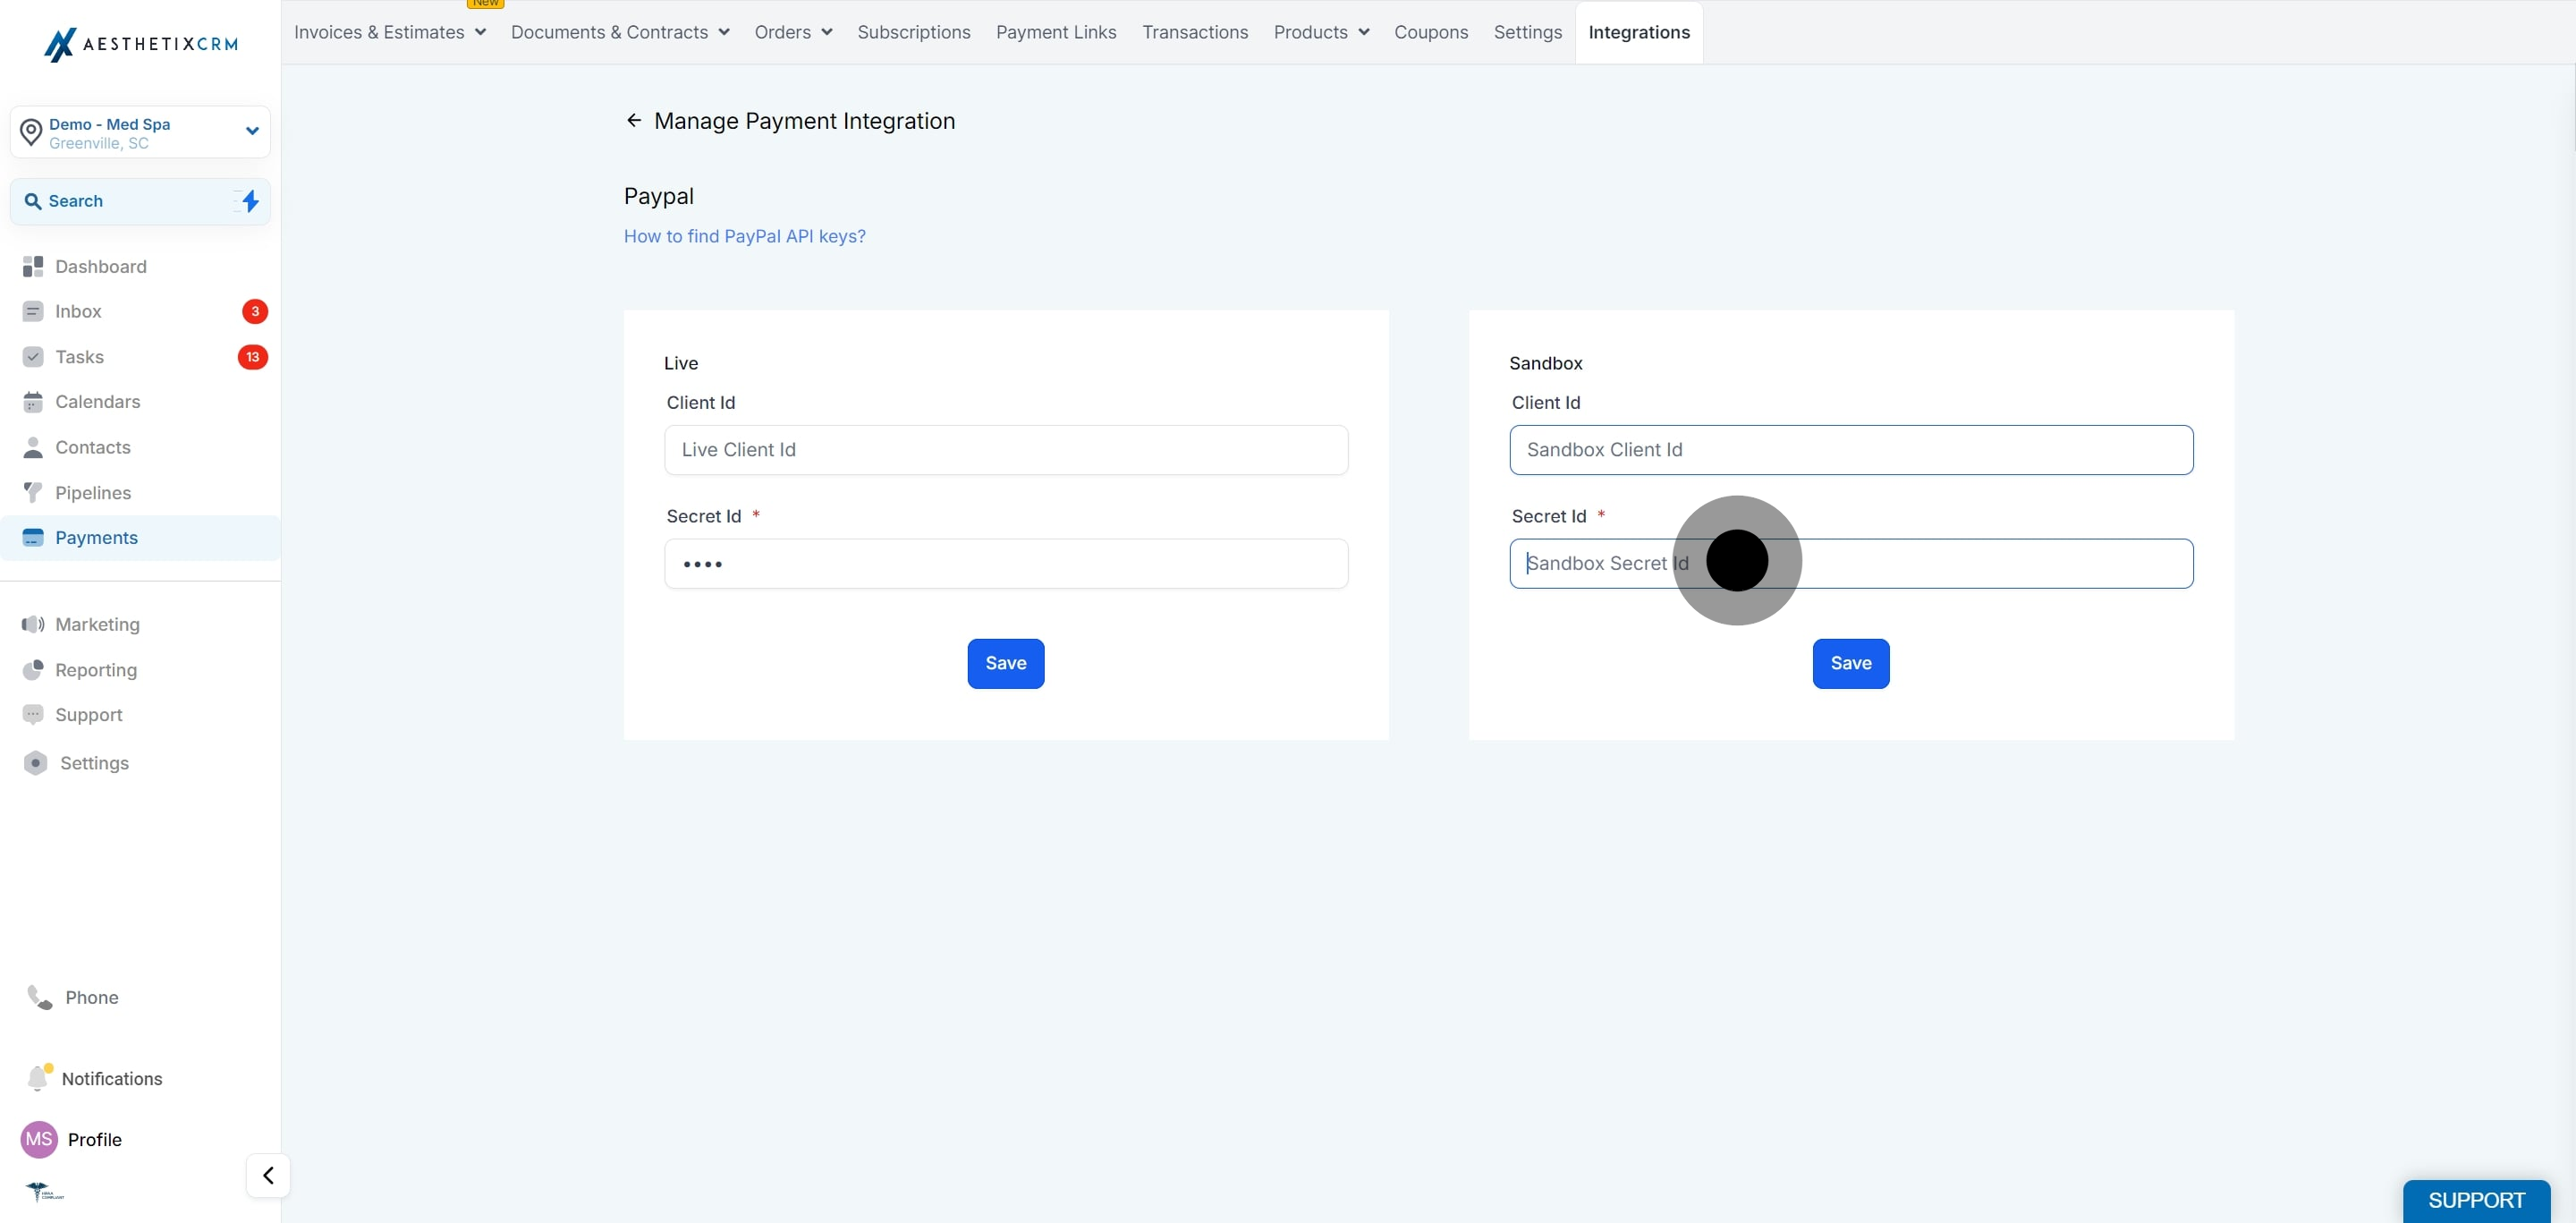This screenshot has width=2576, height=1223.
Task: Click the Sandbox Client Id input
Action: 1851,450
